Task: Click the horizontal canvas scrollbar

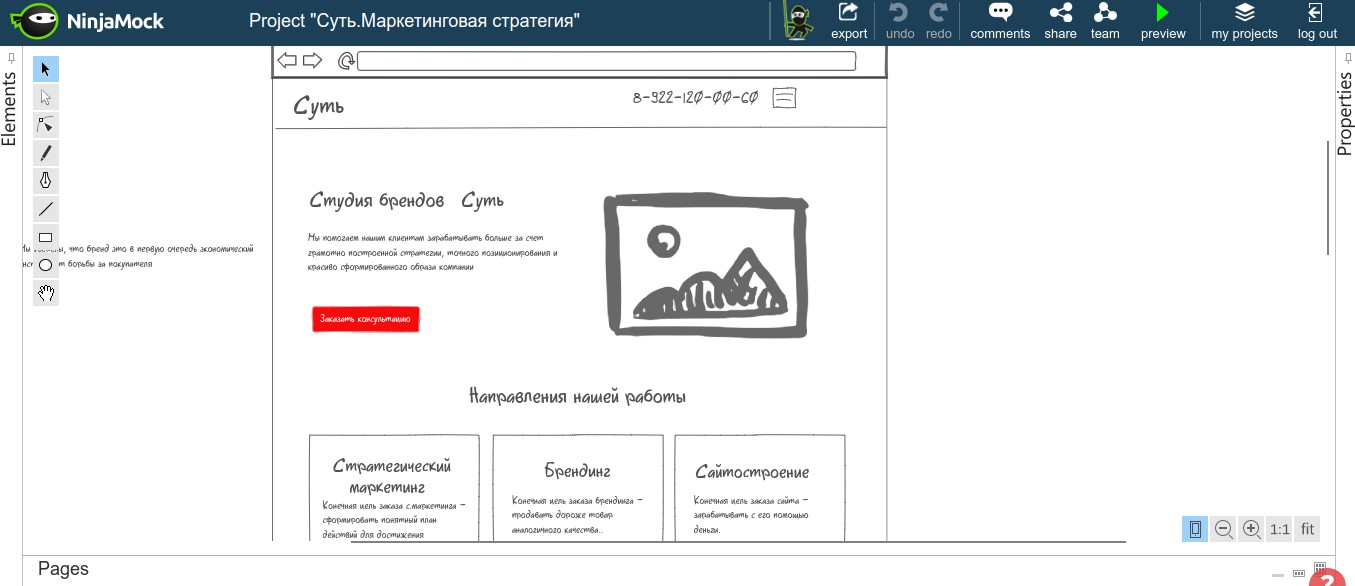Action: point(738,542)
